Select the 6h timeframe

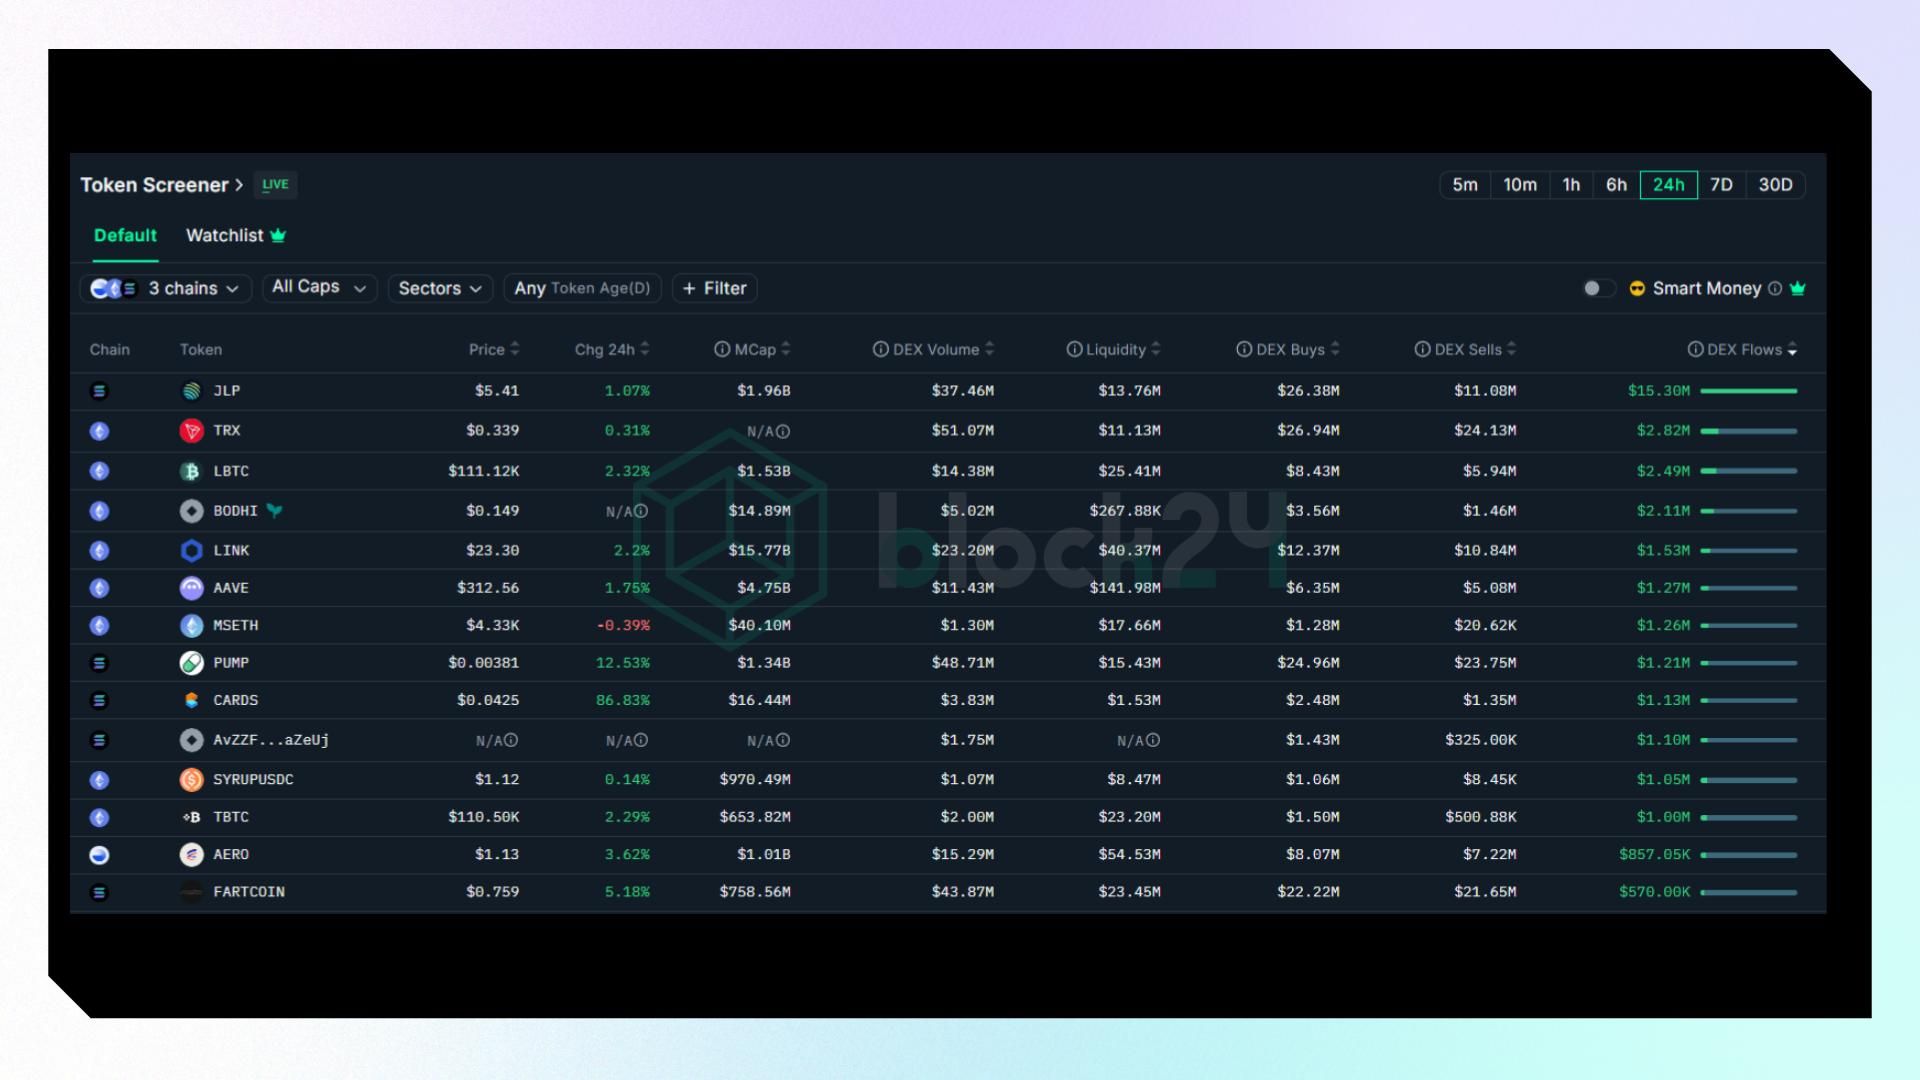click(x=1616, y=185)
